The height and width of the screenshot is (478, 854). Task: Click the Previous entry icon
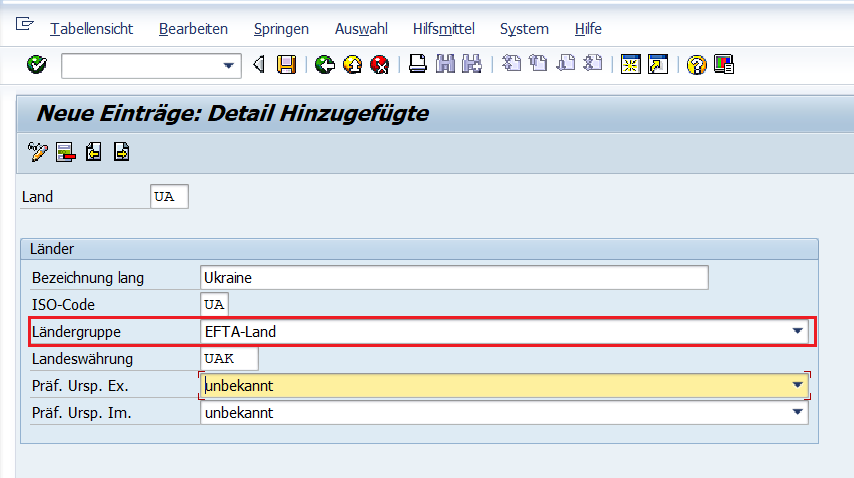pyautogui.click(x=94, y=153)
